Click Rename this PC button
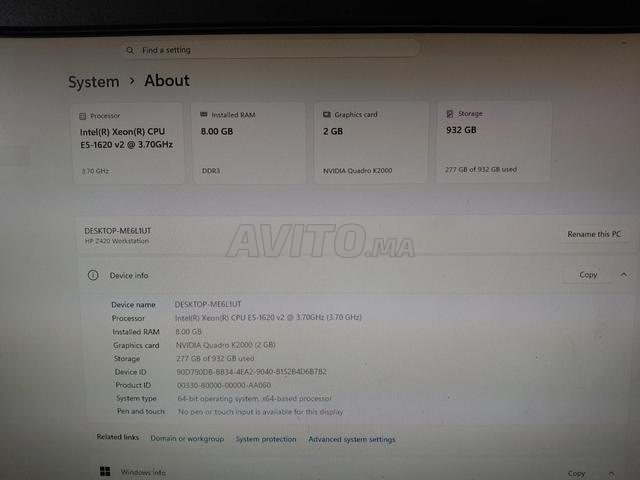Image resolution: width=640 pixels, height=480 pixels. coord(594,234)
